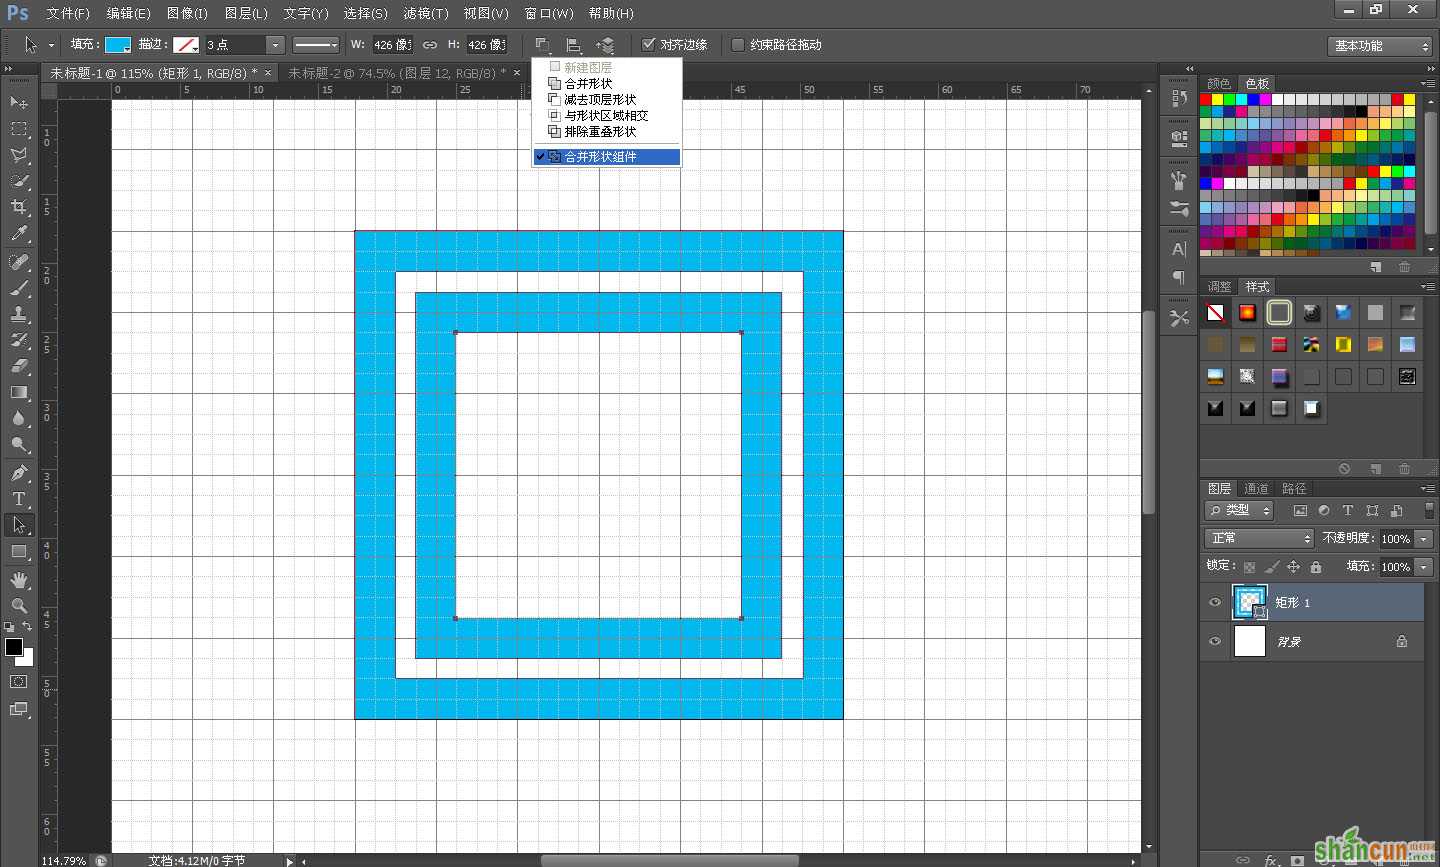Screen dimensions: 1440x867
Task: Open the 图层(L) menu
Action: click(x=246, y=13)
